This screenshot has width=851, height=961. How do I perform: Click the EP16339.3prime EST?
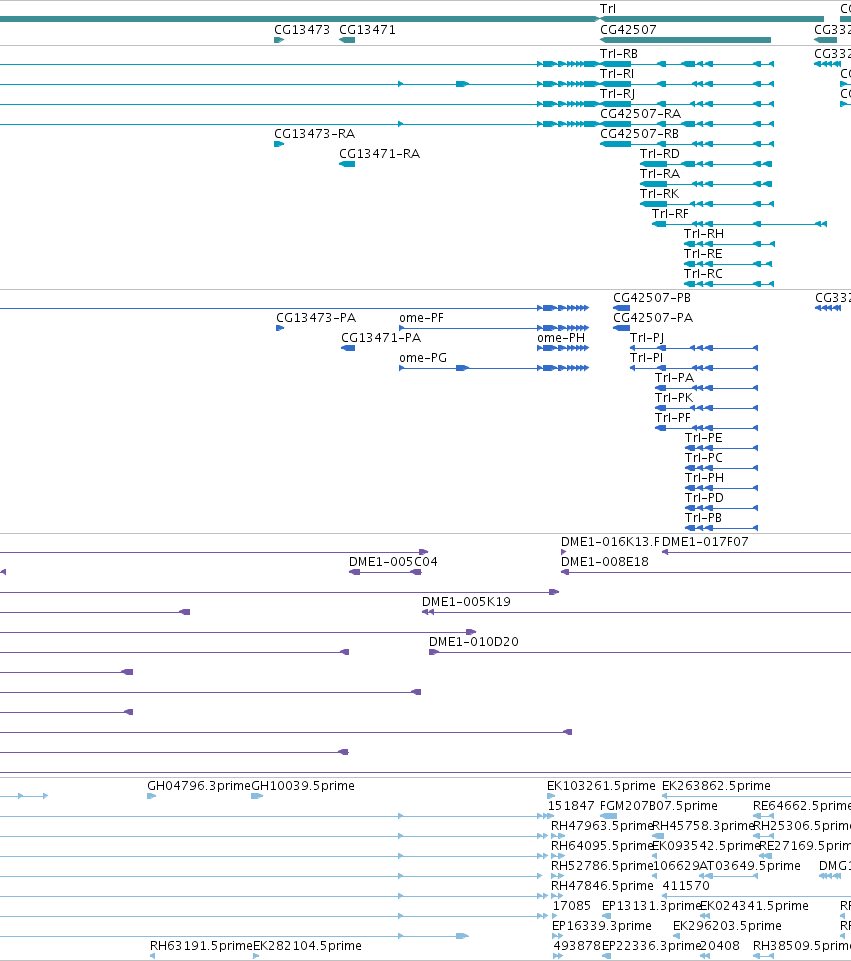tap(557, 936)
